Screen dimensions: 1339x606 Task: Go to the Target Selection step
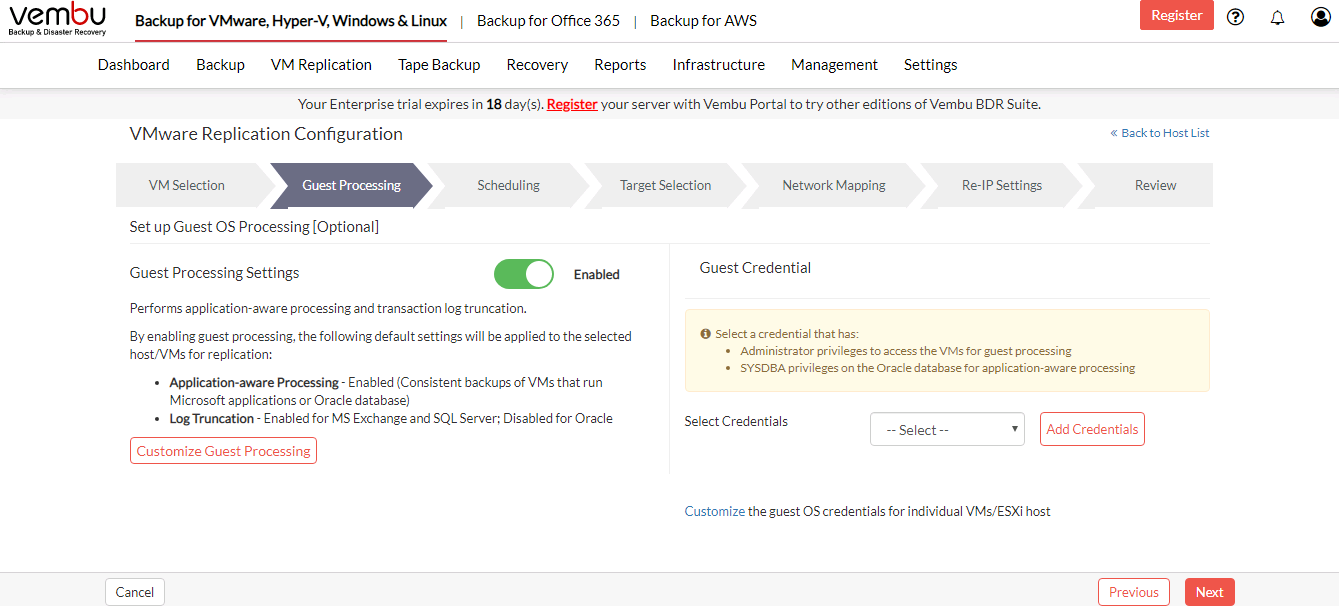(665, 185)
